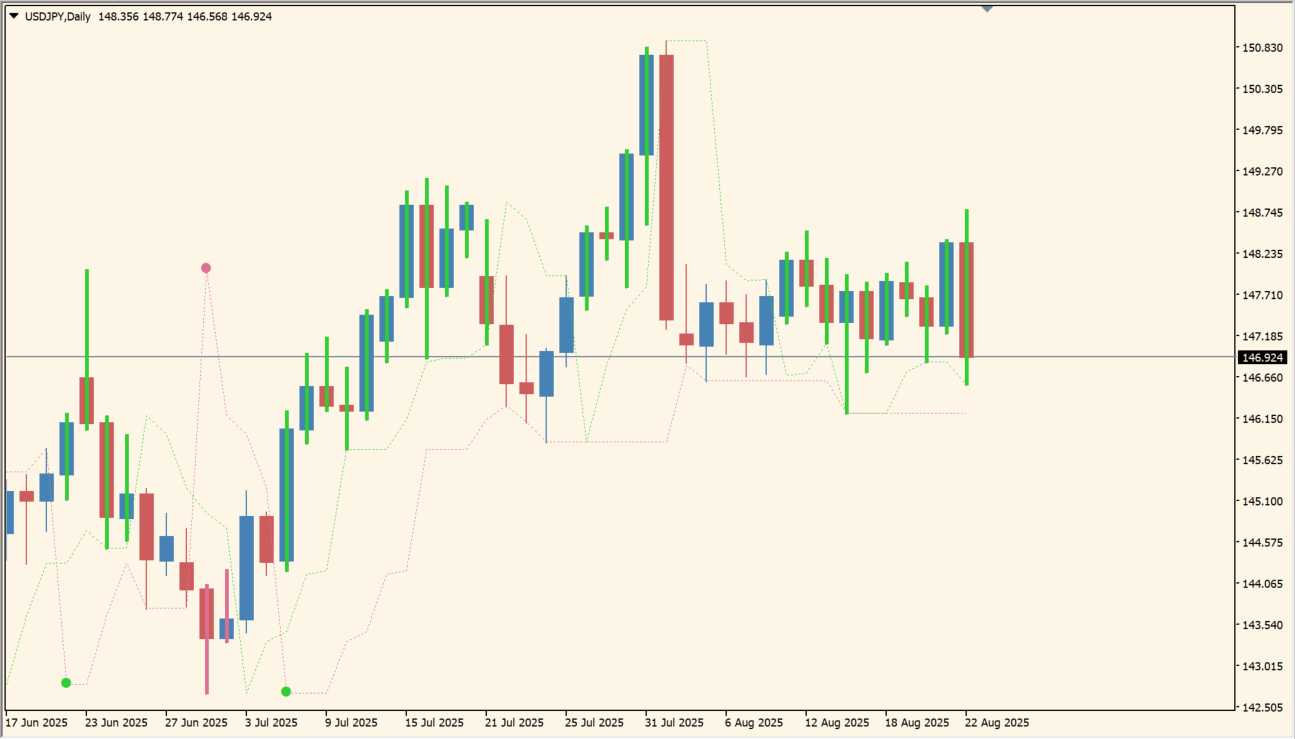Click the 150.305 price axis label

pos(1262,89)
